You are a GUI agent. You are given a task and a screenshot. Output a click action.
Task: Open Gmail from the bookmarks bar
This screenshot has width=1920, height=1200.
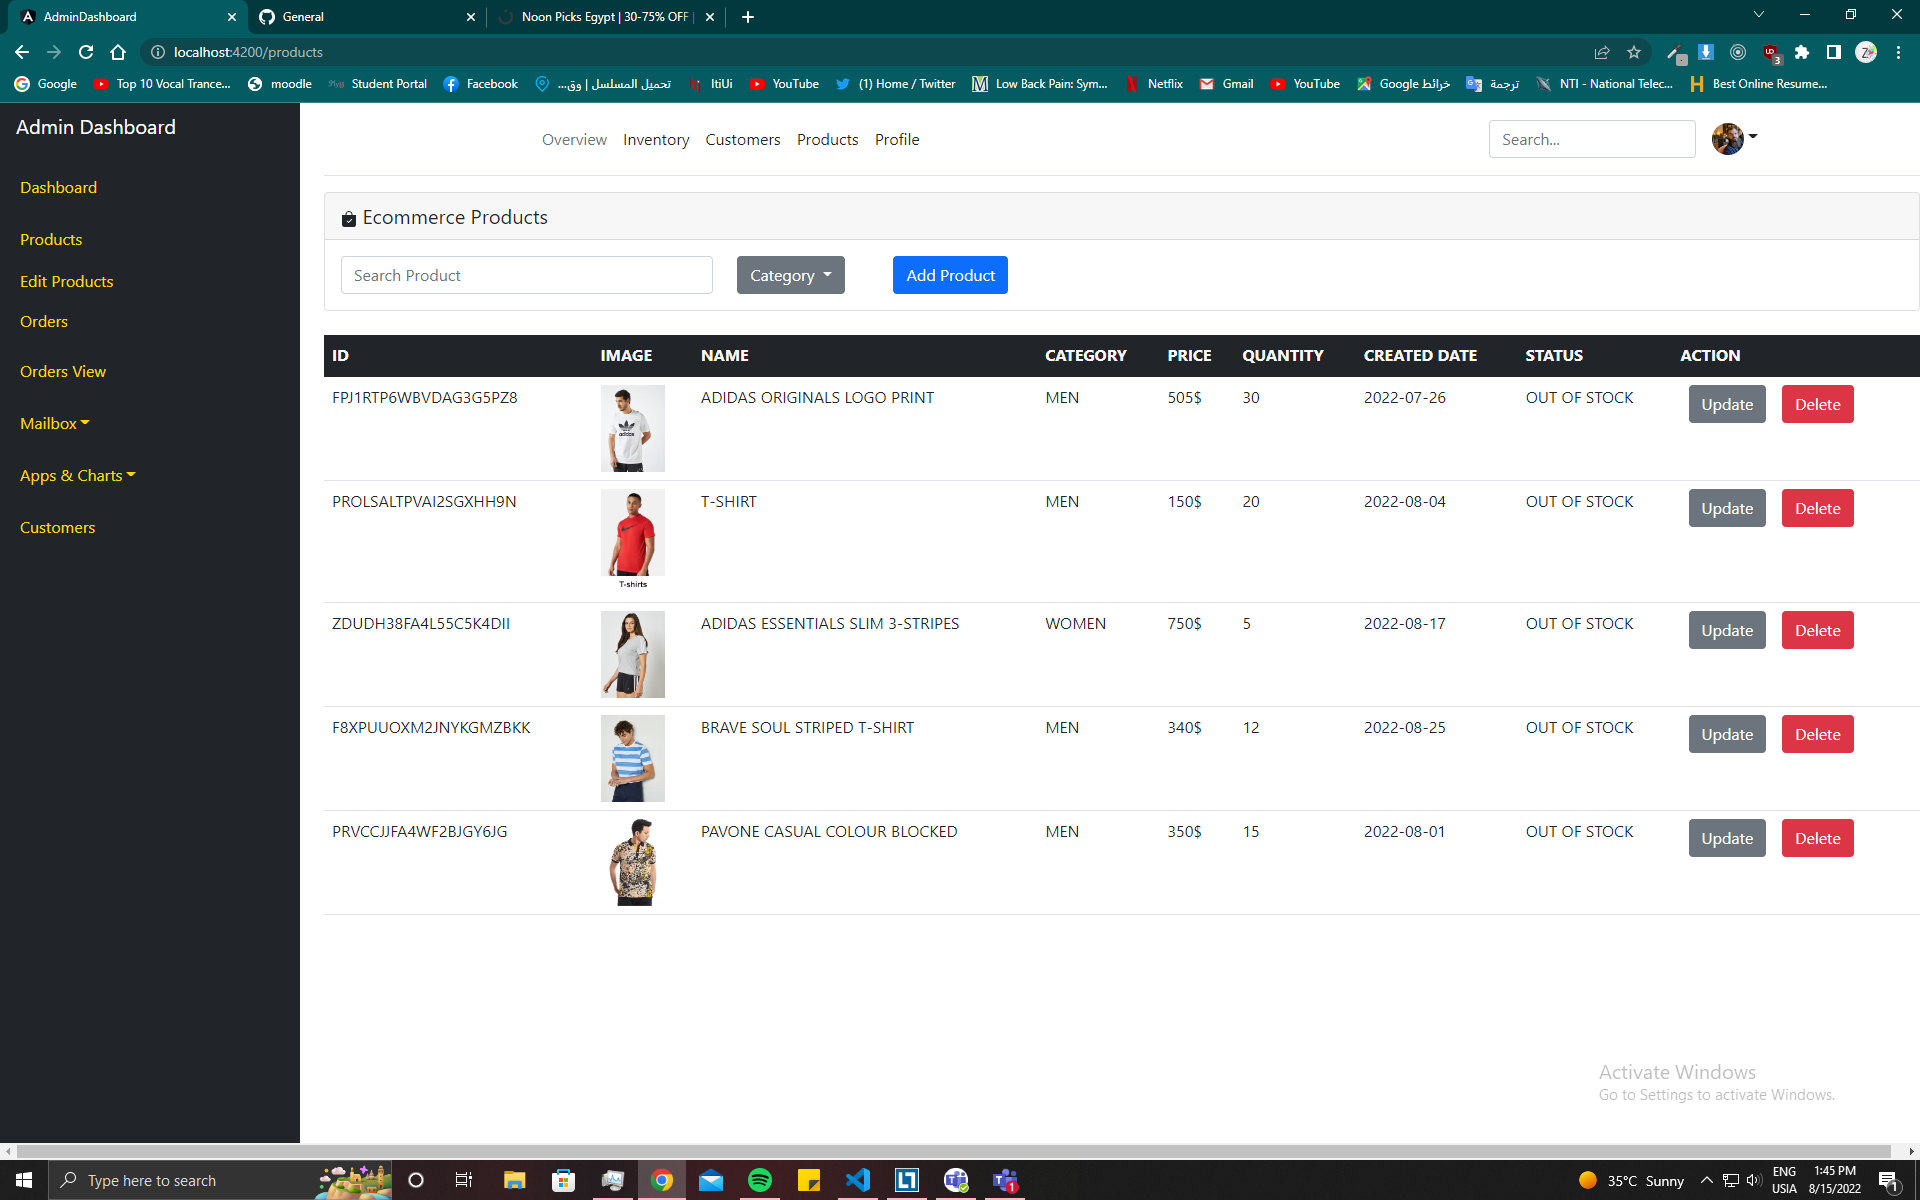click(1226, 84)
